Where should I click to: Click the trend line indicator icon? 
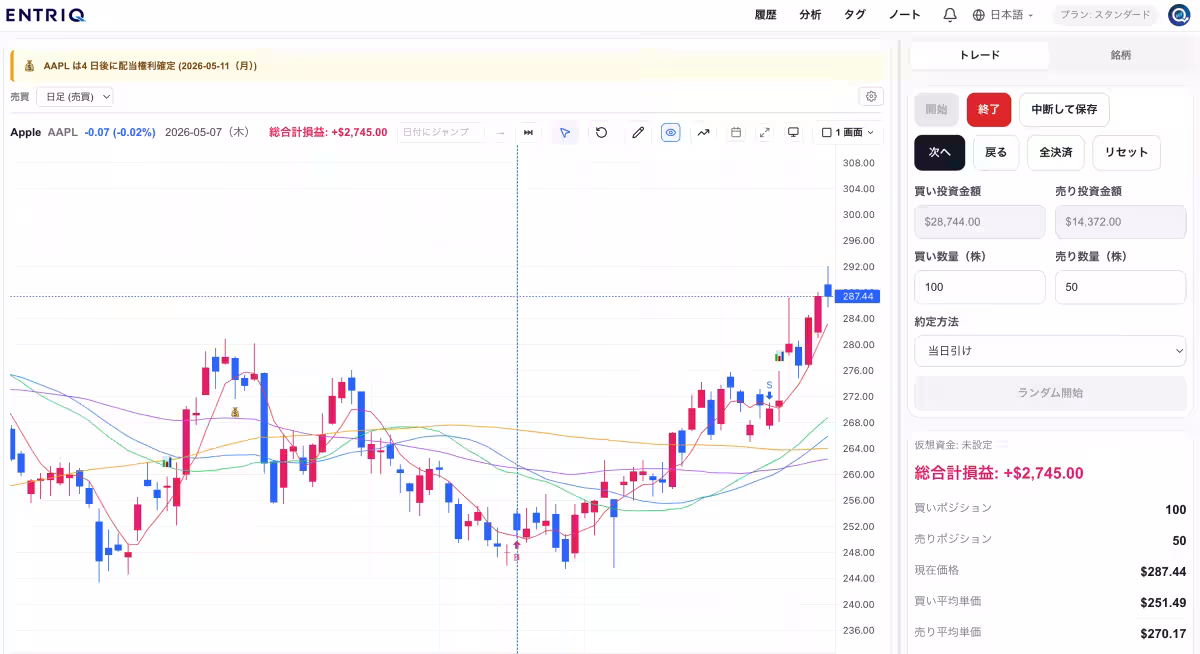point(704,132)
